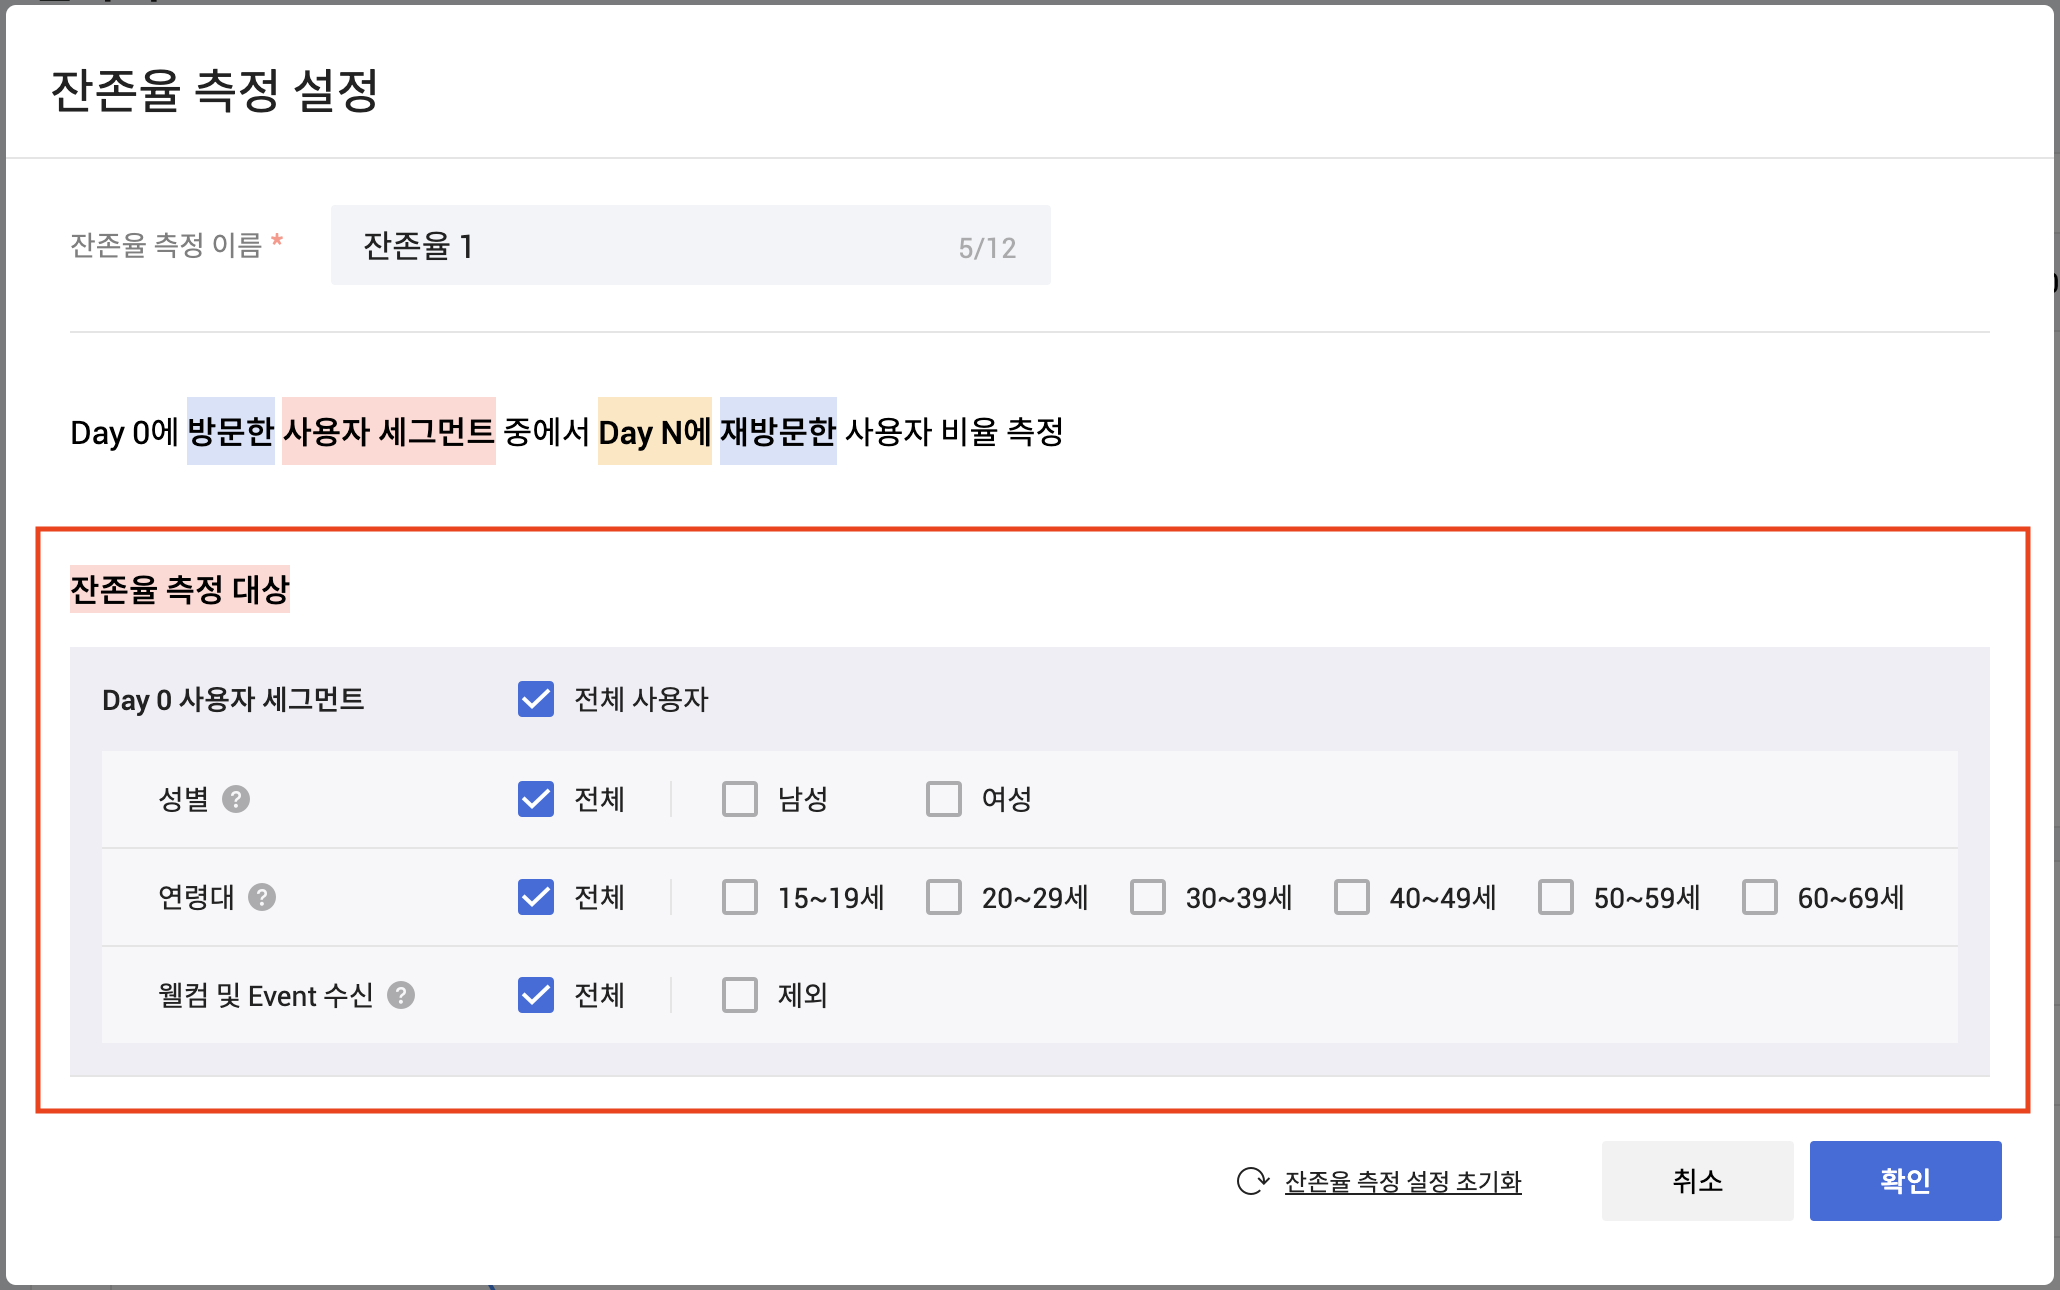Screen dimensions: 2060x1290
Task: Click the 잔존율 측정 이름 input field
Action: (x=650, y=246)
